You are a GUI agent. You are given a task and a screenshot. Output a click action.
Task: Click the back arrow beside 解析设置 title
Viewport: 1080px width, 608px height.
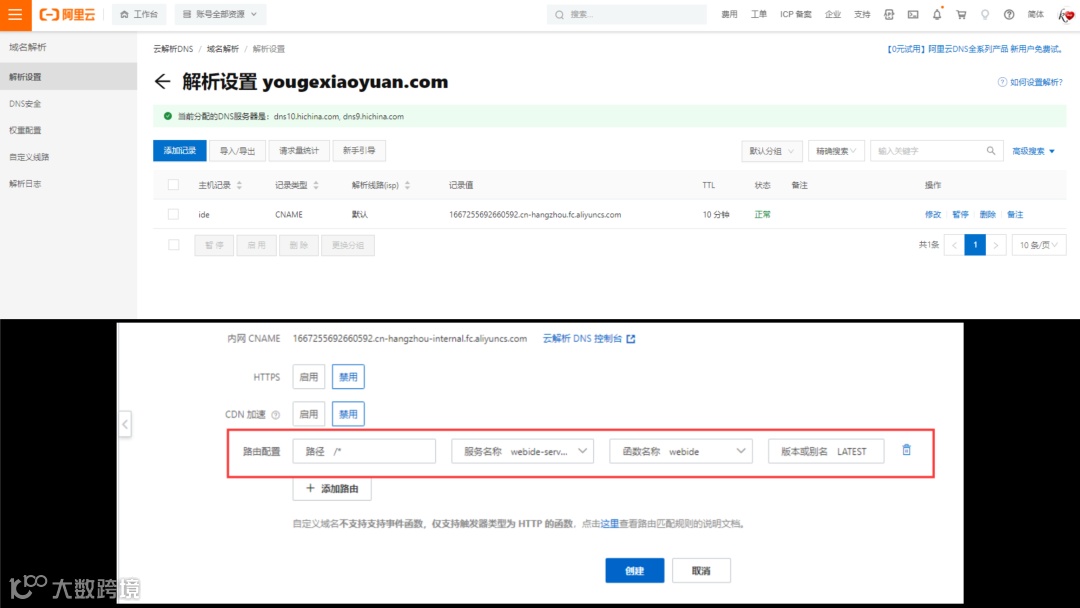(163, 81)
